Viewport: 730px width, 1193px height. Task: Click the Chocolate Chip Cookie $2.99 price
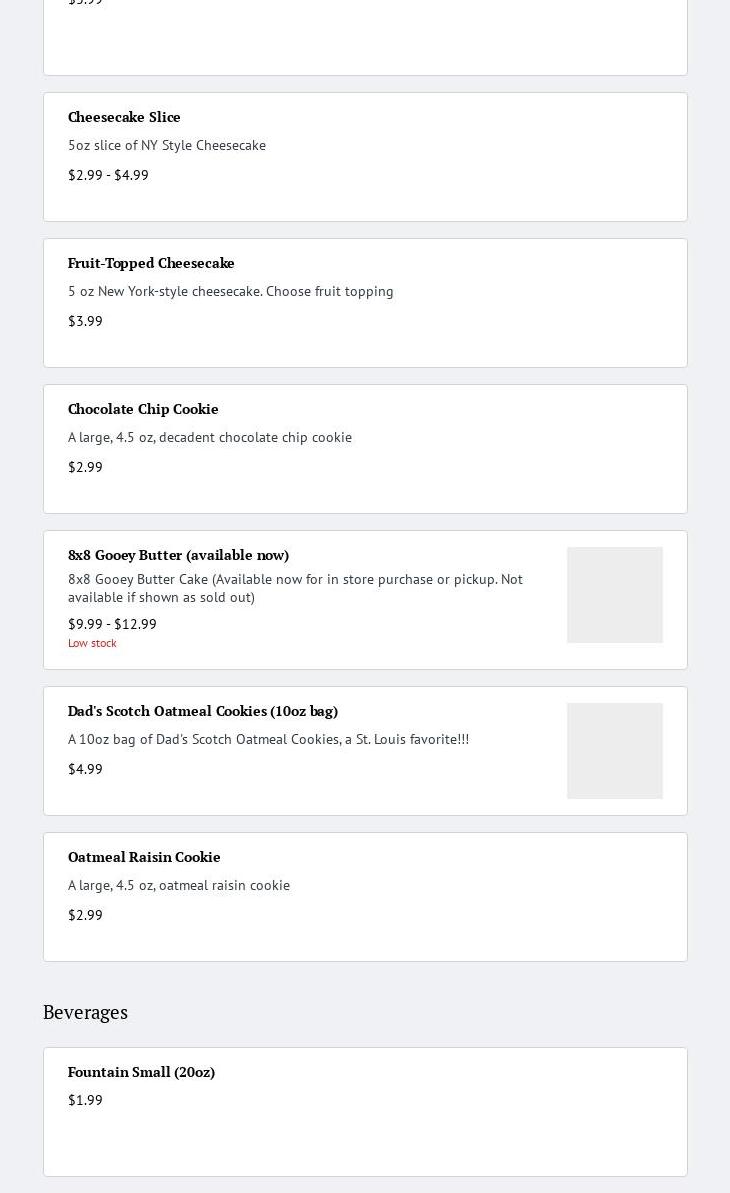[85, 467]
